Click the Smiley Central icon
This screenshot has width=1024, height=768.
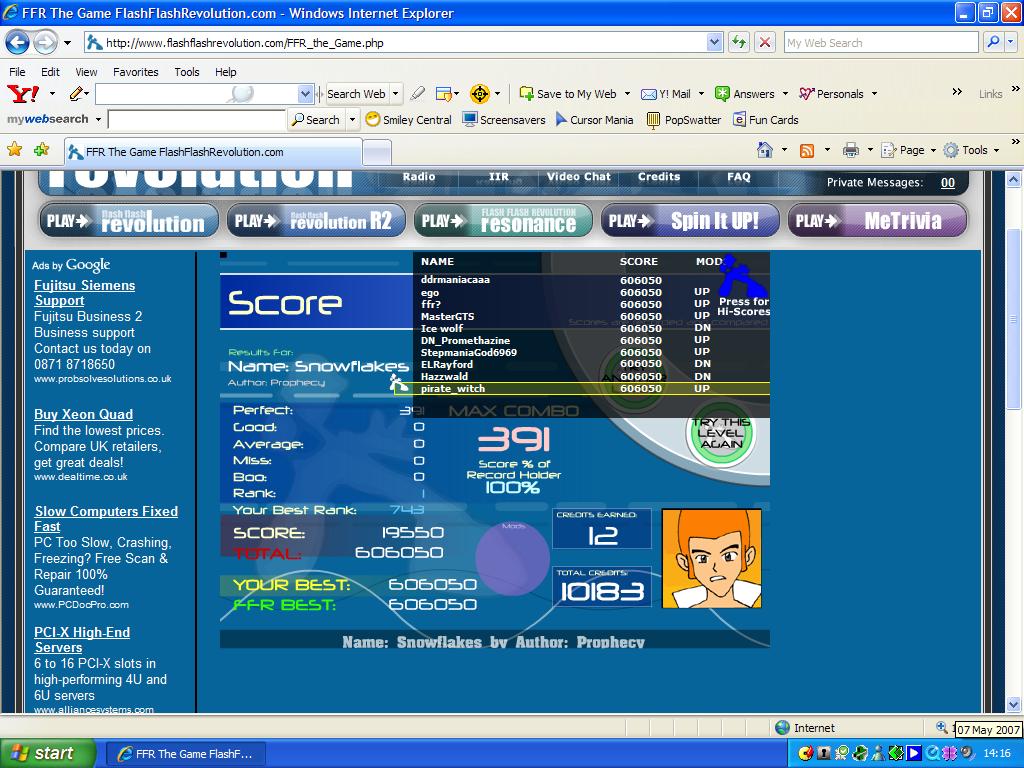coord(373,120)
